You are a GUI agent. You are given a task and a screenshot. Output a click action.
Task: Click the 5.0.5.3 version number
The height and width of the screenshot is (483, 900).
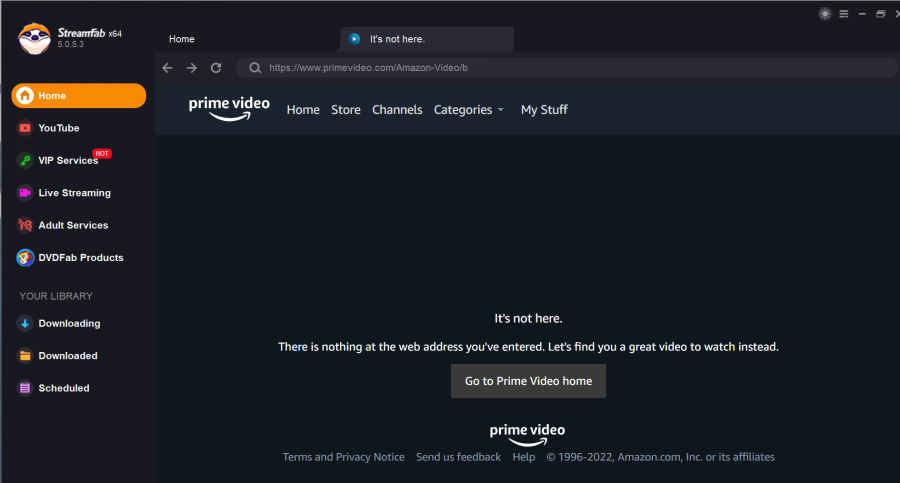[71, 44]
